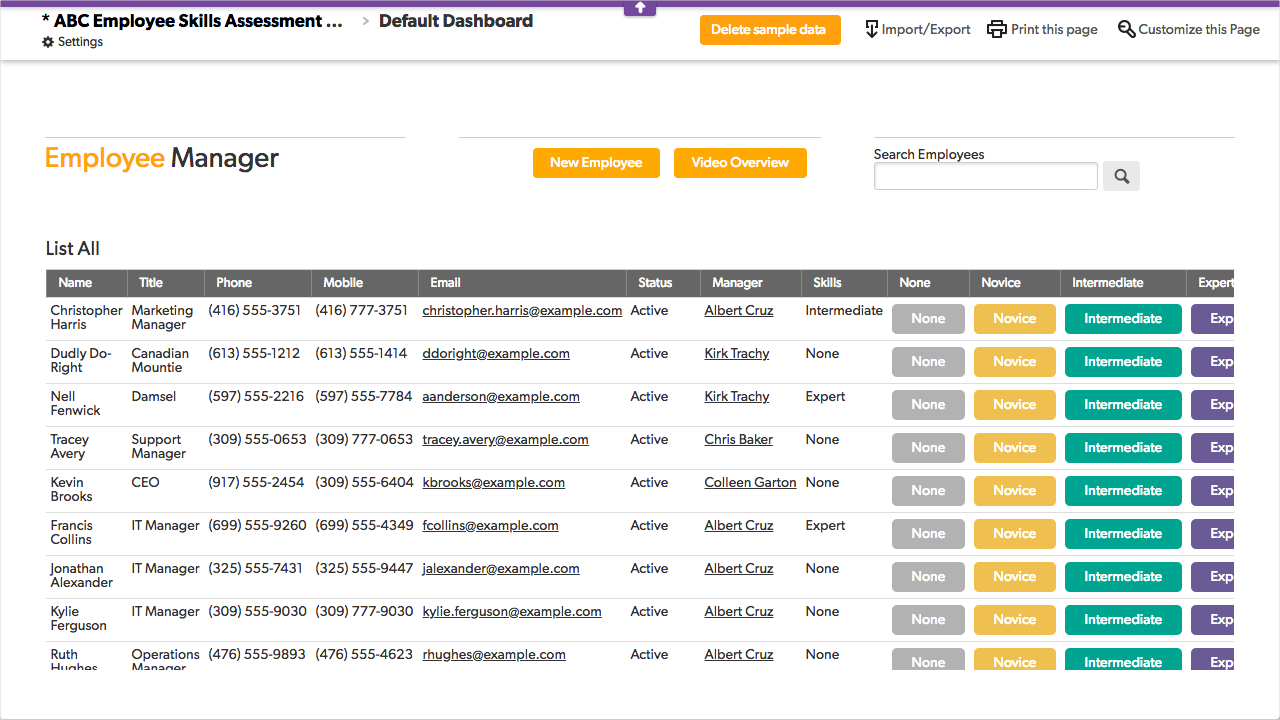Open Colleen Garton manager link

(750, 483)
